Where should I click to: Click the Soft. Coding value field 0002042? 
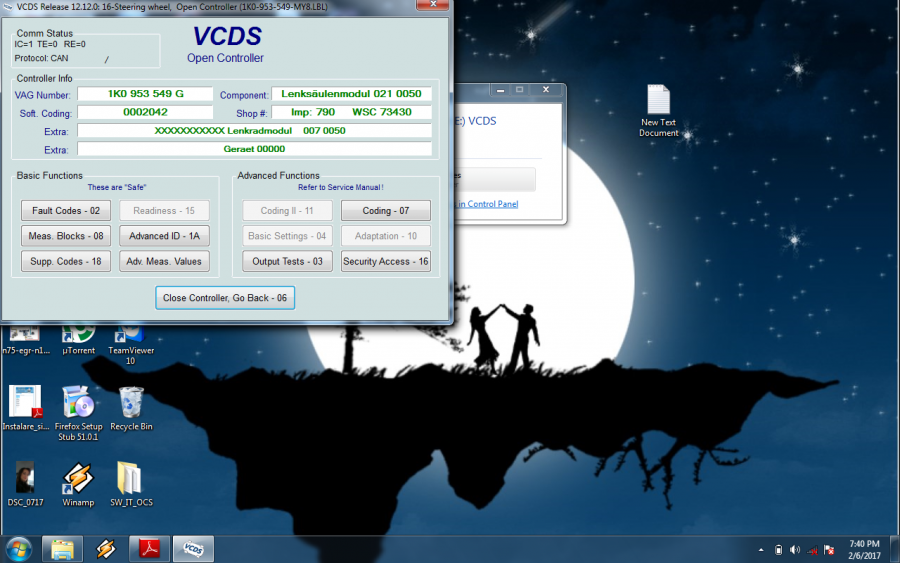145,112
